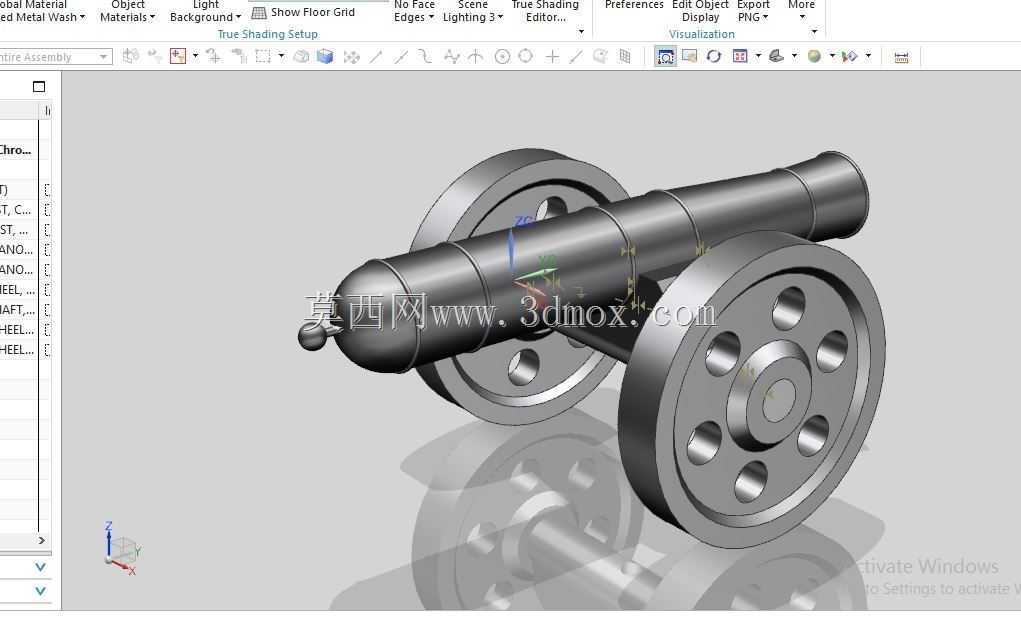Click the navigator panel maximize square icon
1021x626 pixels.
click(39, 87)
